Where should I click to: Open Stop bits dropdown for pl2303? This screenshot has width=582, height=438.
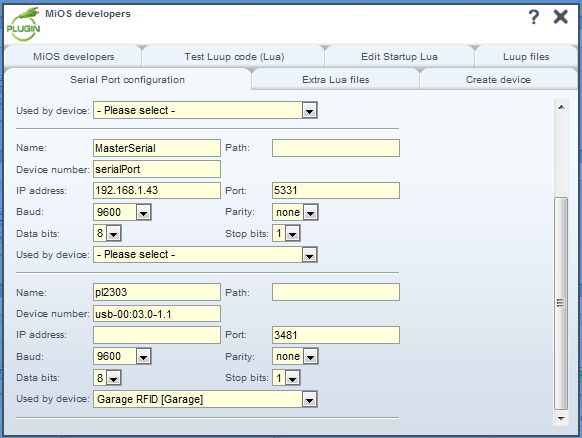point(286,378)
